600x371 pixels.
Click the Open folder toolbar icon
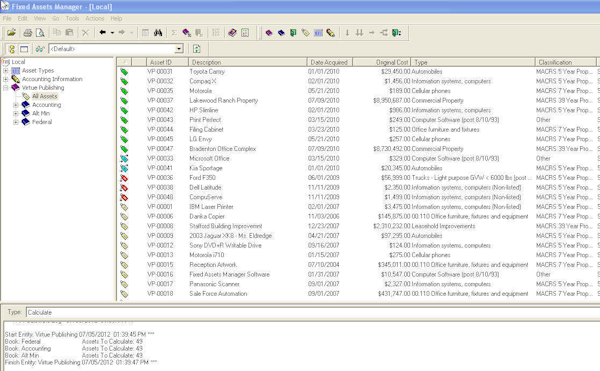coord(11,33)
